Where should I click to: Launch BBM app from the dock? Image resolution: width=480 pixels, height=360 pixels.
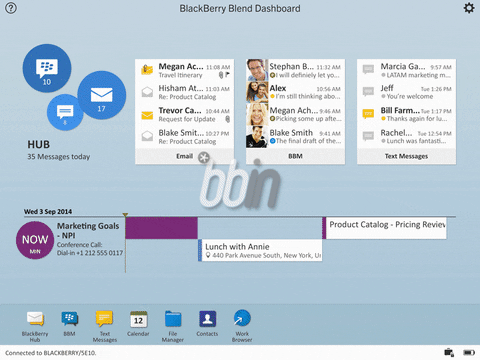[x=69, y=323]
